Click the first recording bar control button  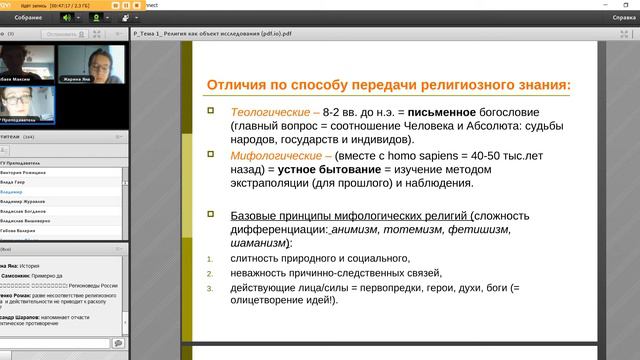[x=116, y=5]
